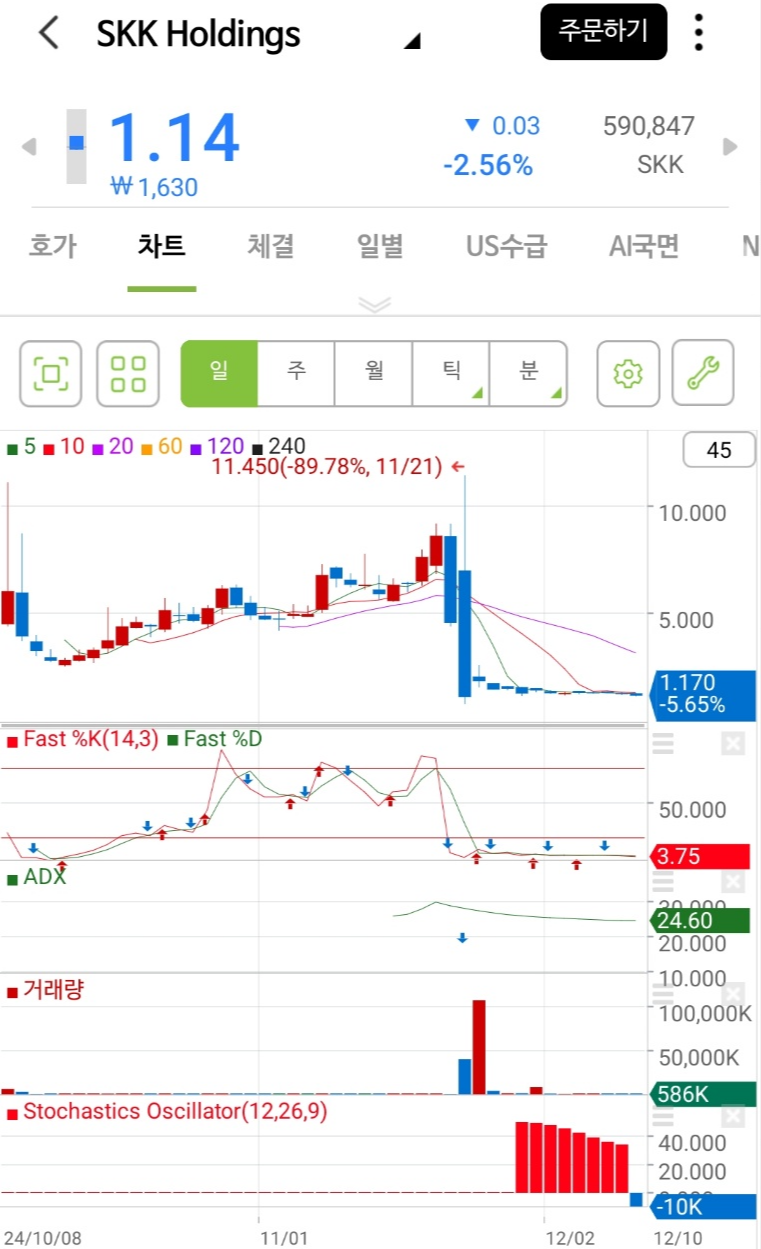
Task: Select the 월 monthly period
Action: pos(374,373)
